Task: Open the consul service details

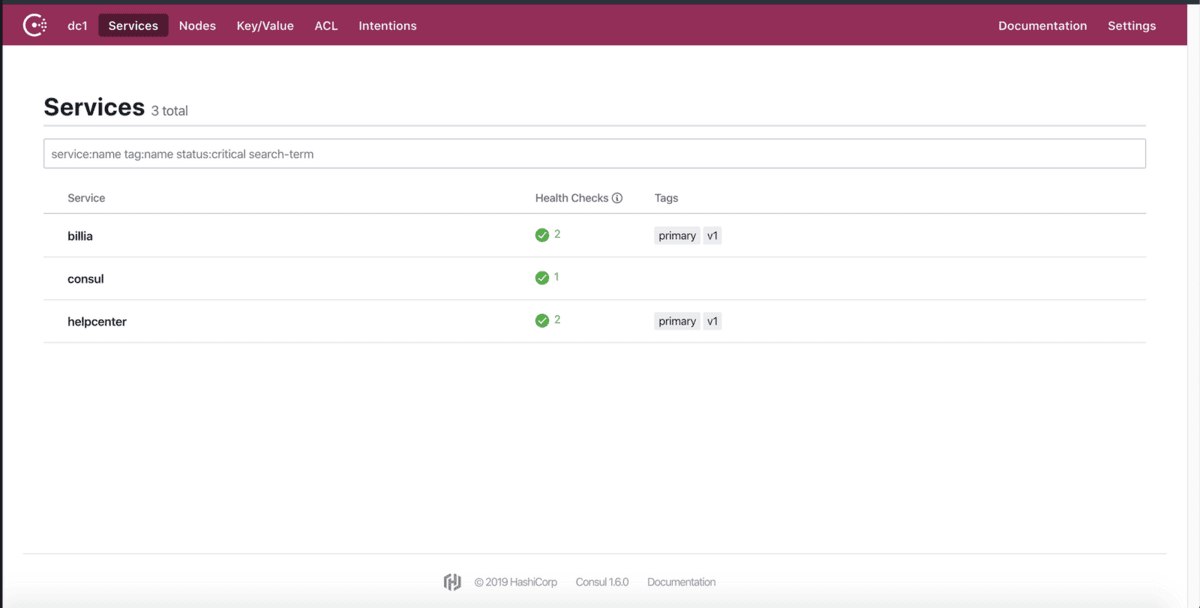Action: pos(86,279)
